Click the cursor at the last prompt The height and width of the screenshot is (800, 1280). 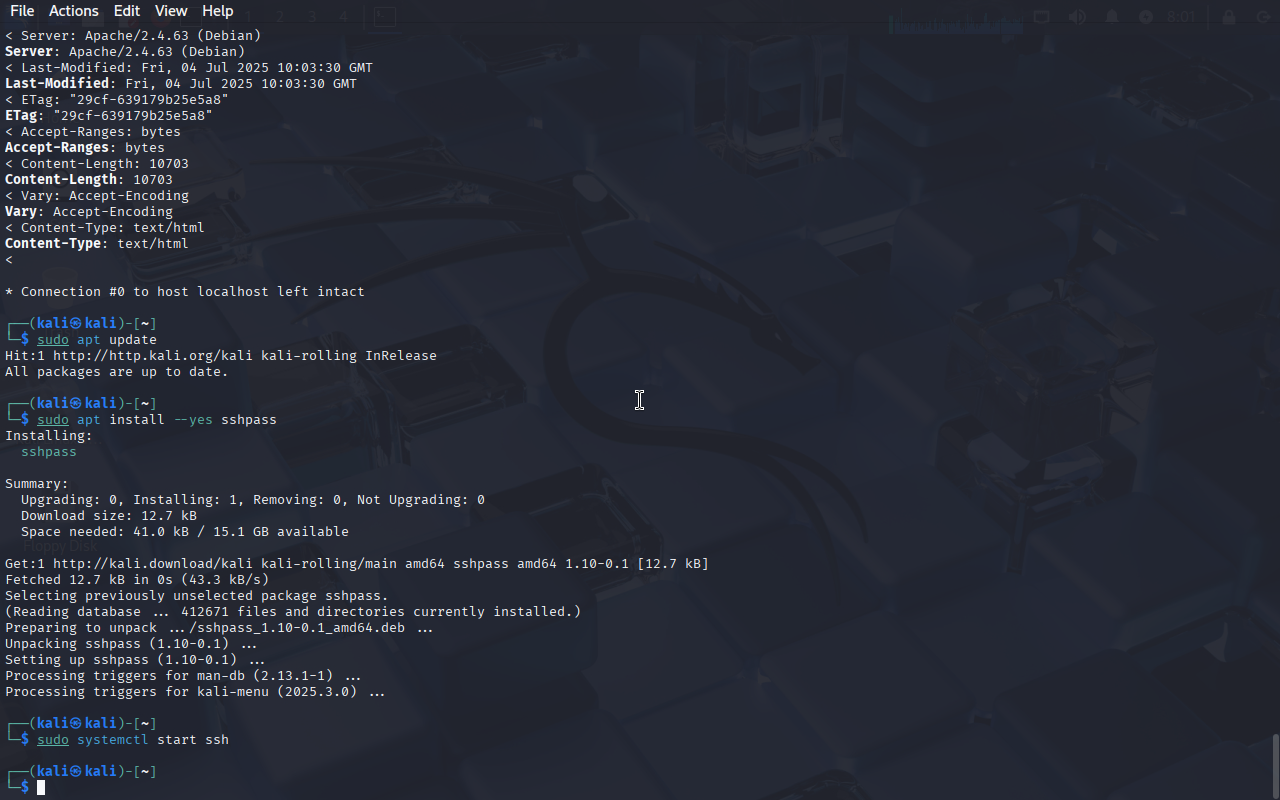(41, 788)
